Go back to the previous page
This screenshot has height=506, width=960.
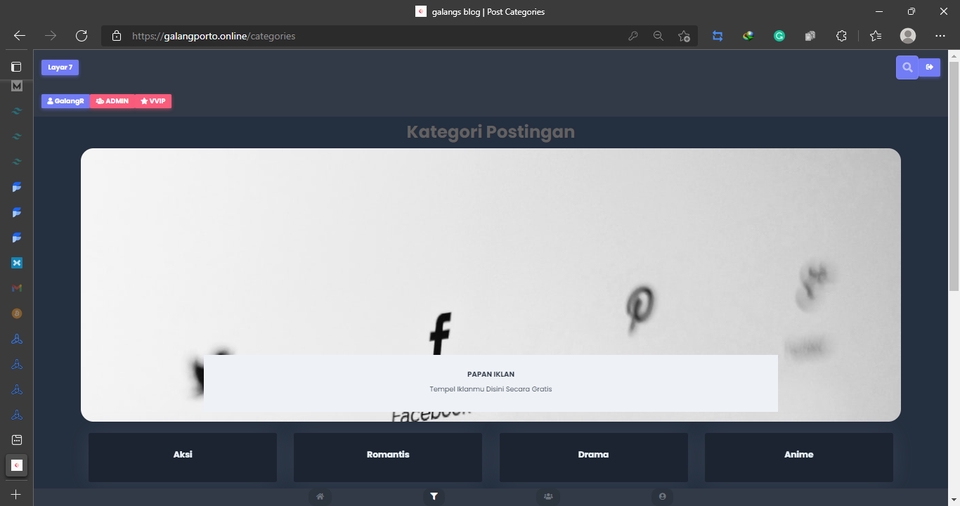tap(20, 36)
